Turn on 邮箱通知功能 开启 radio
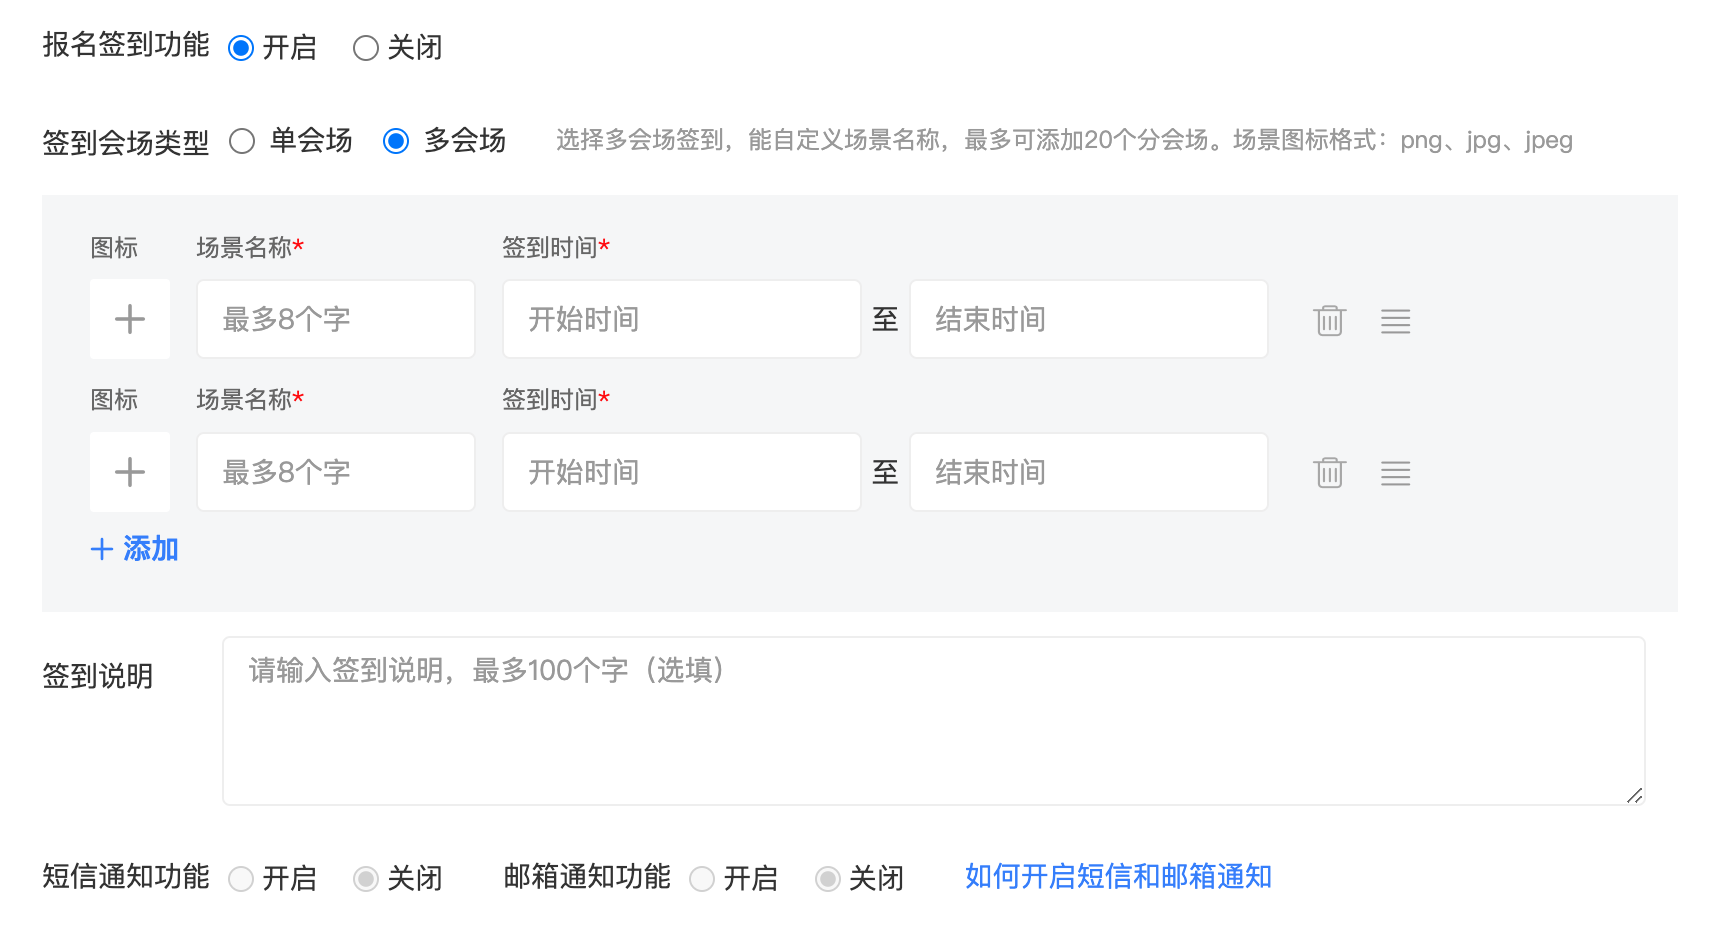Image resolution: width=1716 pixels, height=930 pixels. point(702,879)
